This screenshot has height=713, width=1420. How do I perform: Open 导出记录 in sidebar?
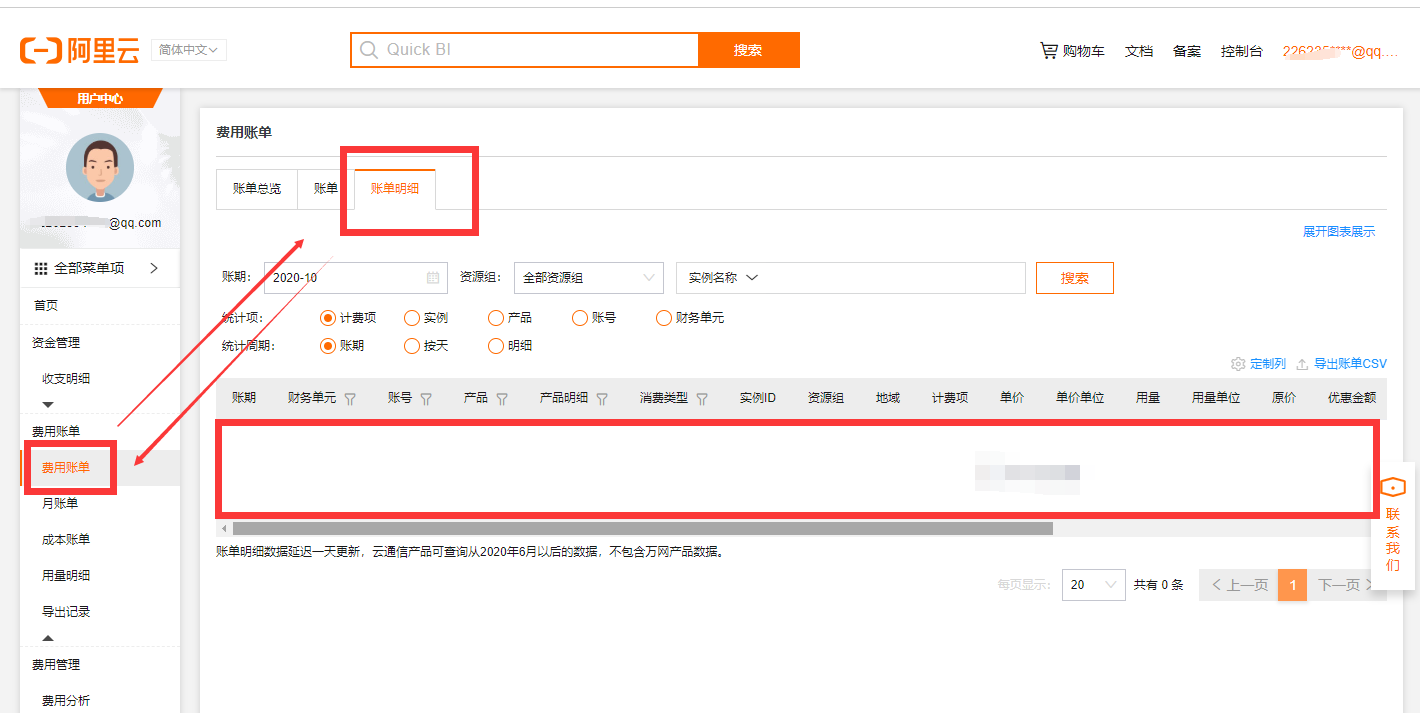coord(66,612)
